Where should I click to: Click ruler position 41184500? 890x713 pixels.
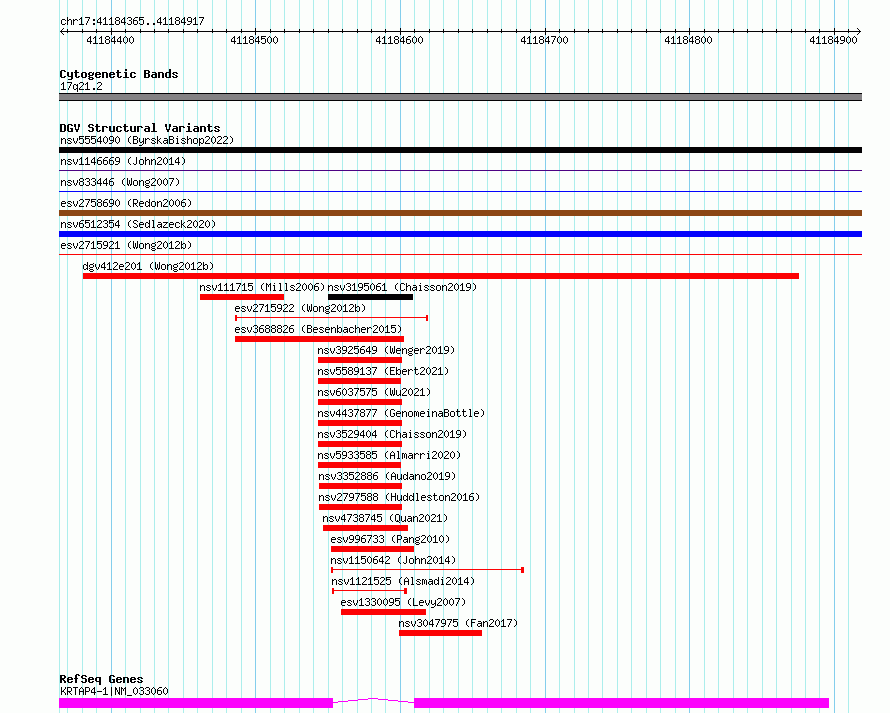pyautogui.click(x=254, y=40)
